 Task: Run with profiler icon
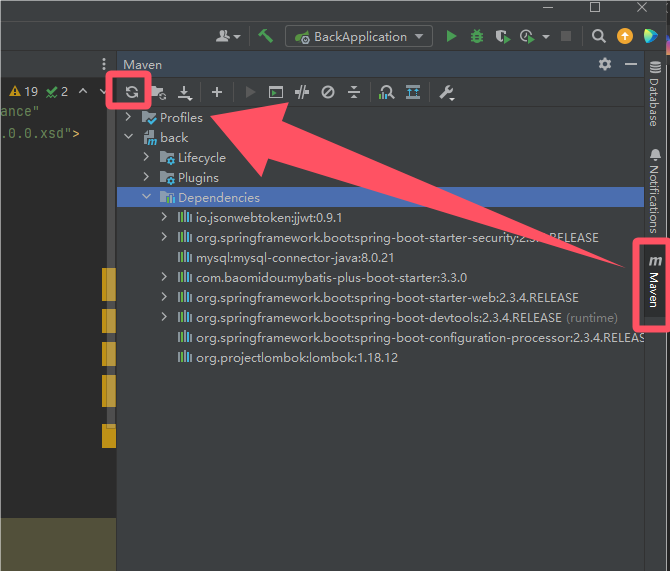point(527,37)
